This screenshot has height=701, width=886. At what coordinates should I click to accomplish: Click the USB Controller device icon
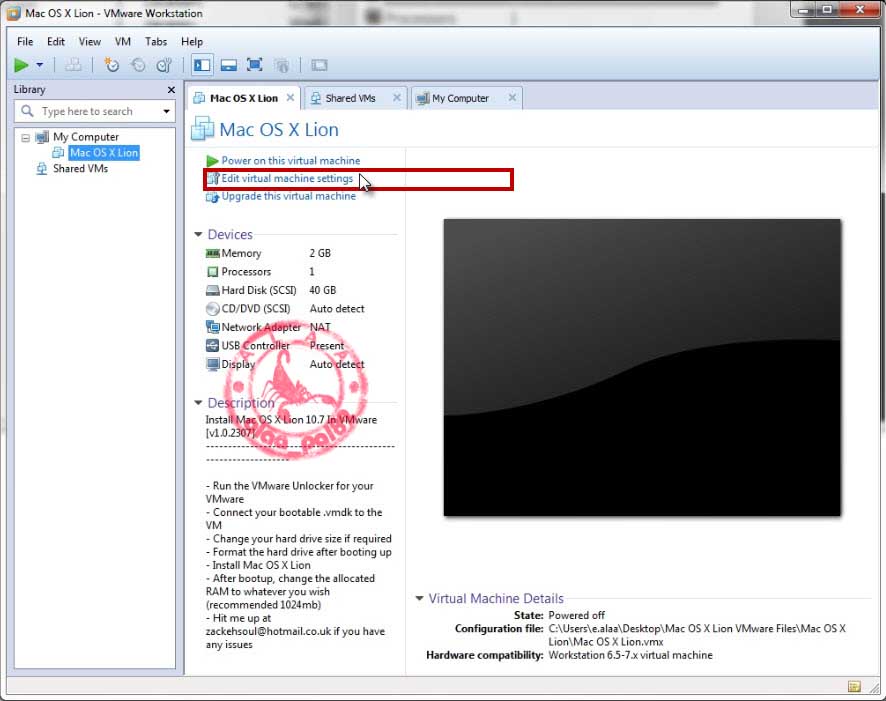(x=212, y=346)
